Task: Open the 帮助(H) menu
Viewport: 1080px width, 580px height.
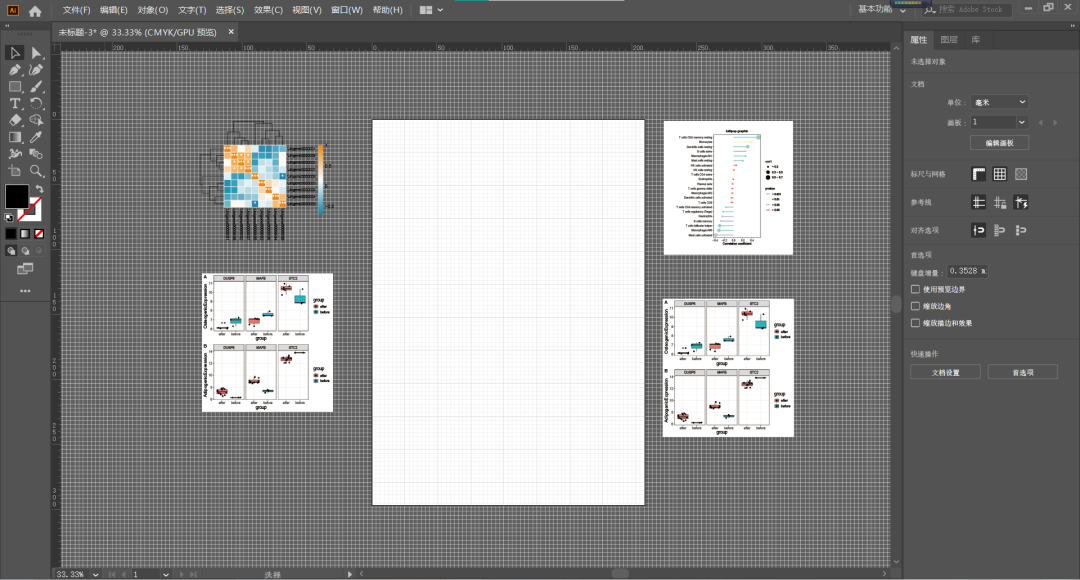Action: pyautogui.click(x=387, y=10)
